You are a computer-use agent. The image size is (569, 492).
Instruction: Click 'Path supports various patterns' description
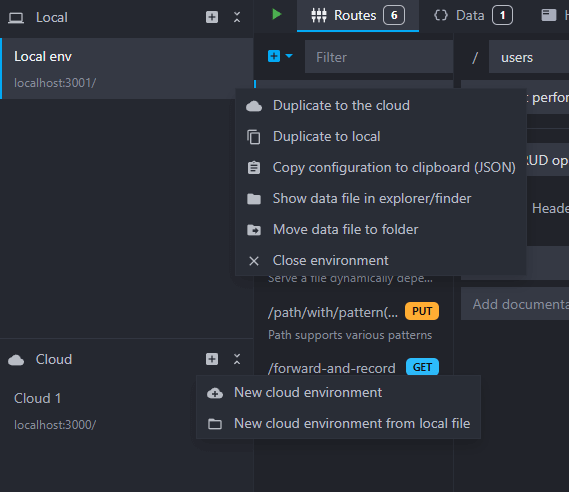pos(350,335)
